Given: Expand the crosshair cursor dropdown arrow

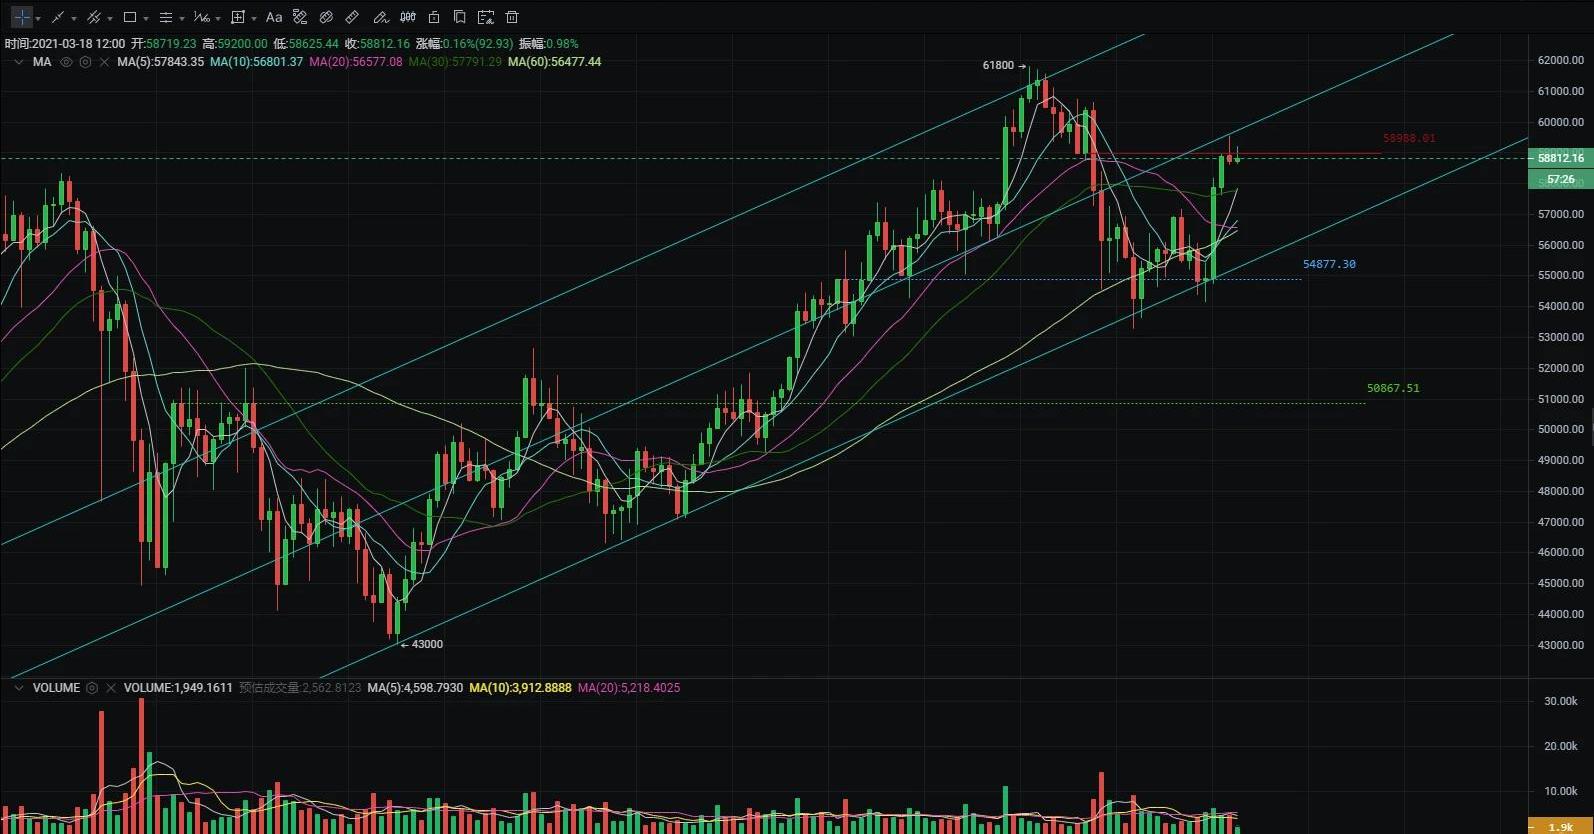Looking at the screenshot, I should (x=38, y=18).
